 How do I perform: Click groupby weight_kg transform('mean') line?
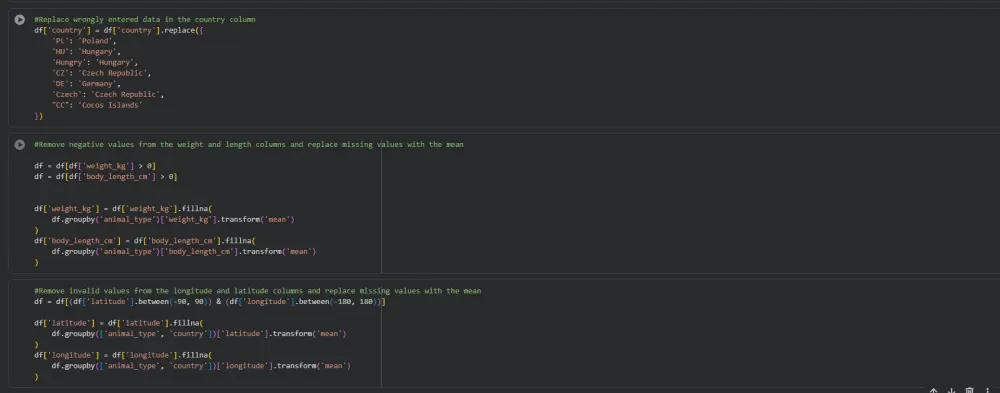click(173, 219)
